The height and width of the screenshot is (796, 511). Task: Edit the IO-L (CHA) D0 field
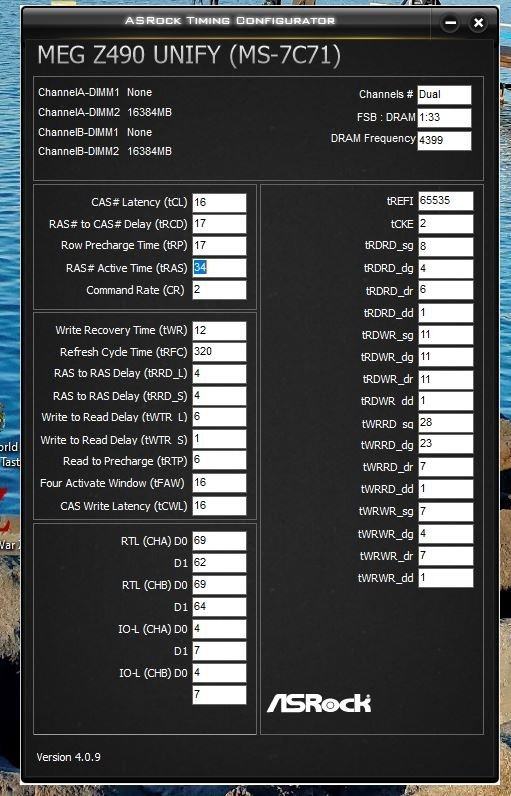coord(219,629)
